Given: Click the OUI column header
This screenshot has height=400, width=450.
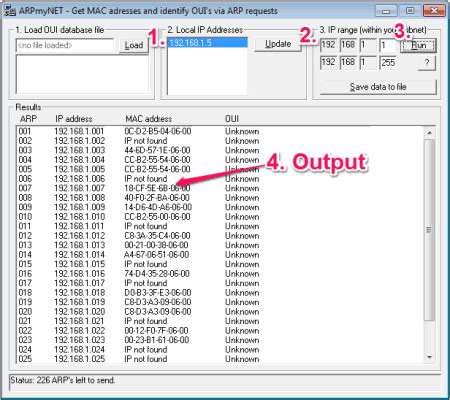Looking at the screenshot, I should tap(232, 119).
